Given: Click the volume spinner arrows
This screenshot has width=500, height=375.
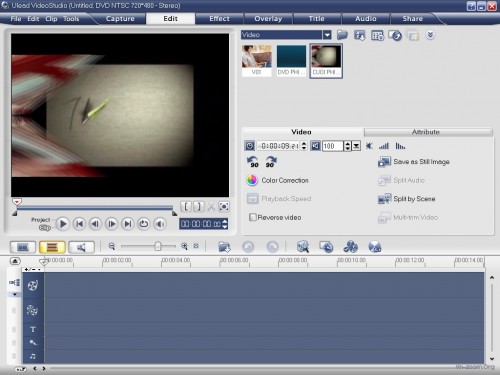Looking at the screenshot, I should [x=347, y=146].
